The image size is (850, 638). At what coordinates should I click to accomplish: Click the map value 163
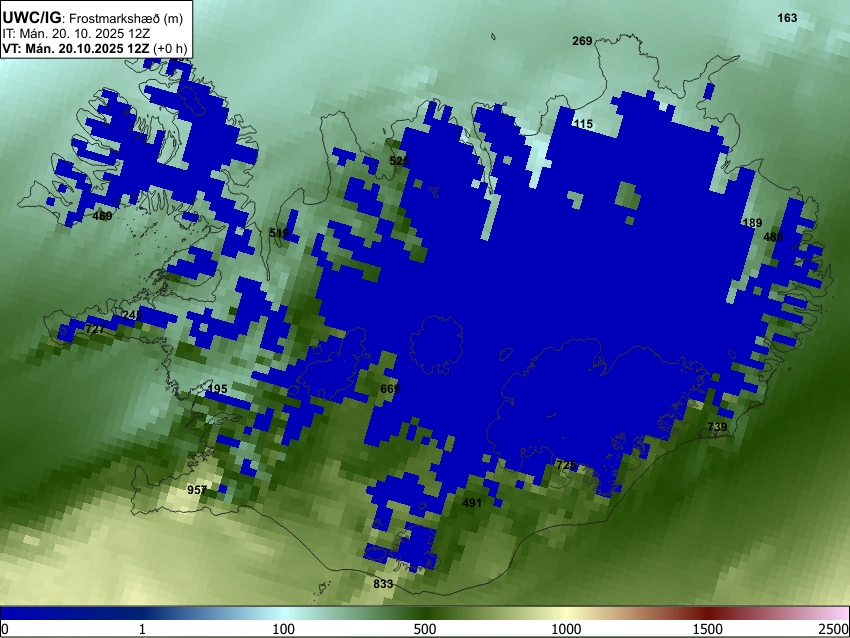click(x=787, y=18)
